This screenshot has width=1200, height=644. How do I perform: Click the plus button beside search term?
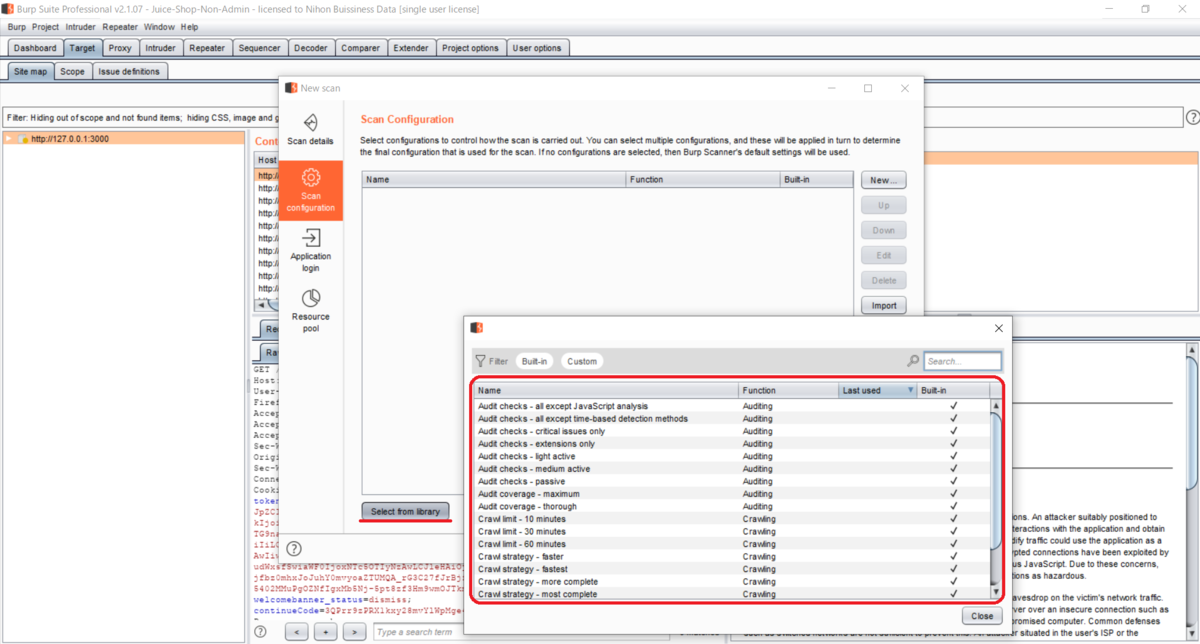coord(325,632)
